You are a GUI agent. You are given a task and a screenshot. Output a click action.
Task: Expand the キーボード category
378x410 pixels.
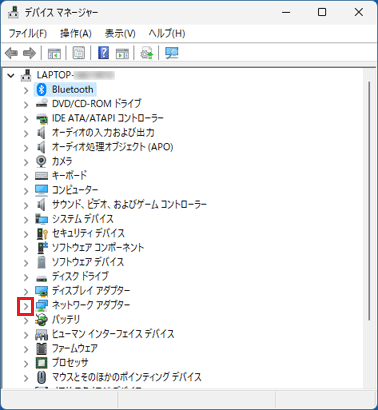[x=26, y=176]
